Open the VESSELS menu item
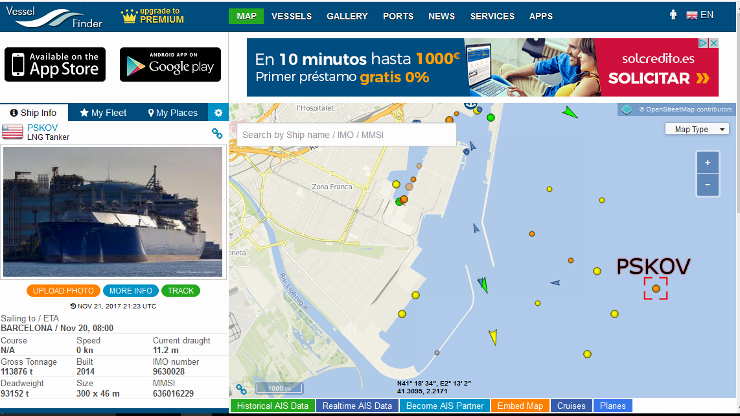 [291, 16]
